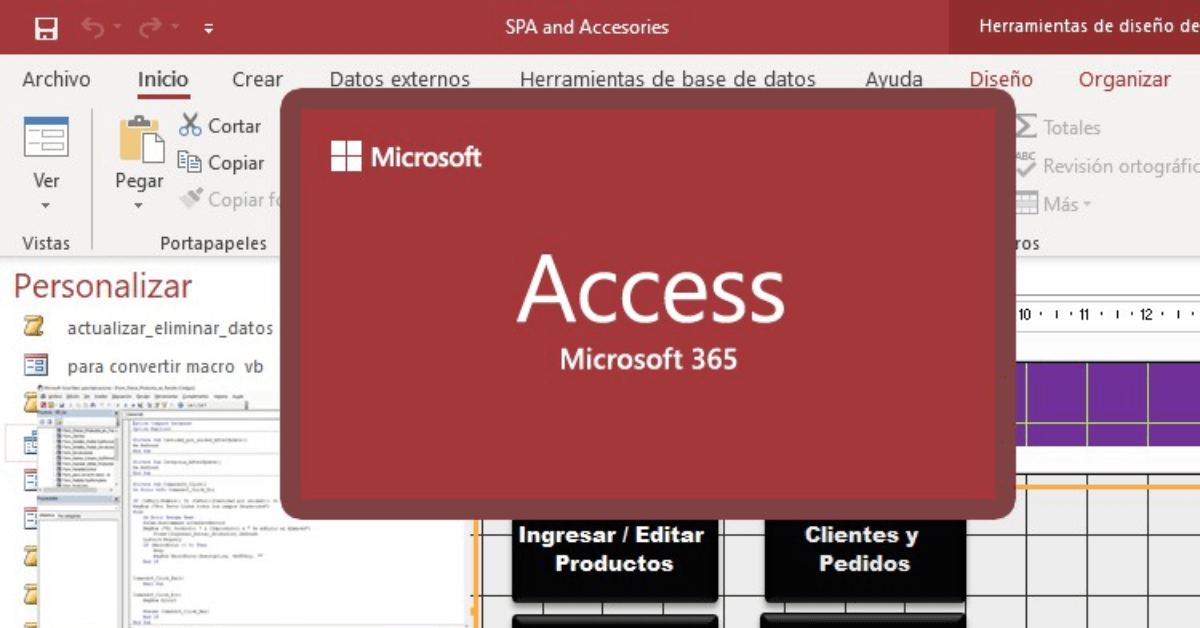Open the Redo history dropdown arrow
Image resolution: width=1200 pixels, height=628 pixels.
click(x=175, y=29)
